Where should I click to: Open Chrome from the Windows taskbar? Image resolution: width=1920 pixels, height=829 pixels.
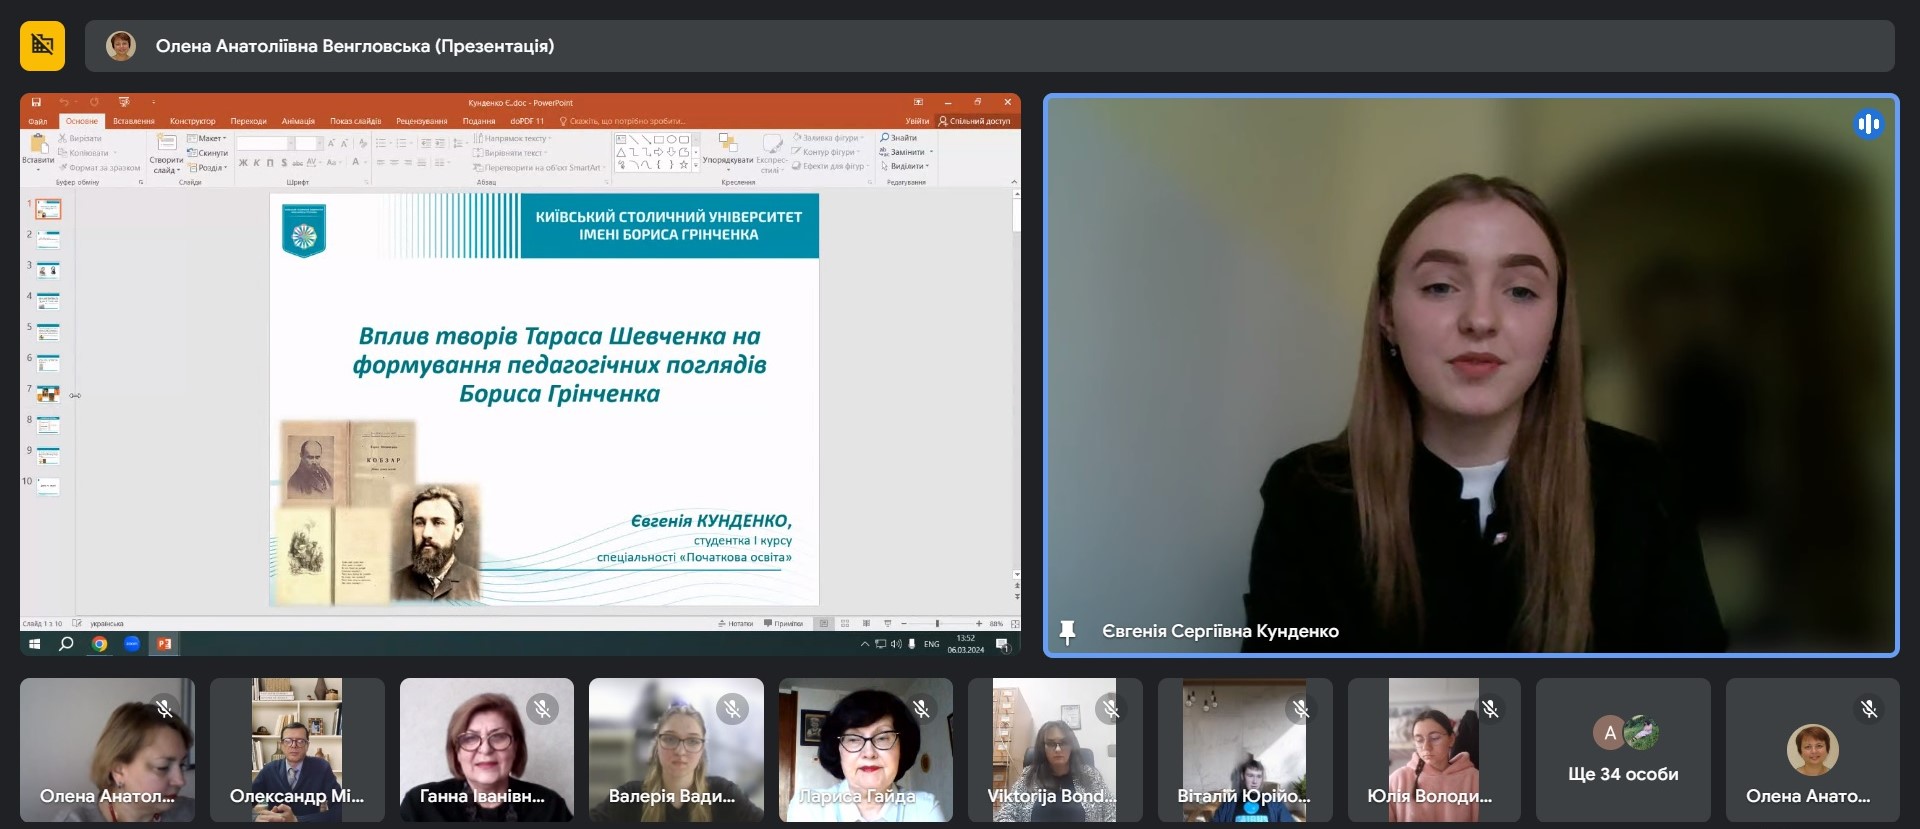[99, 644]
